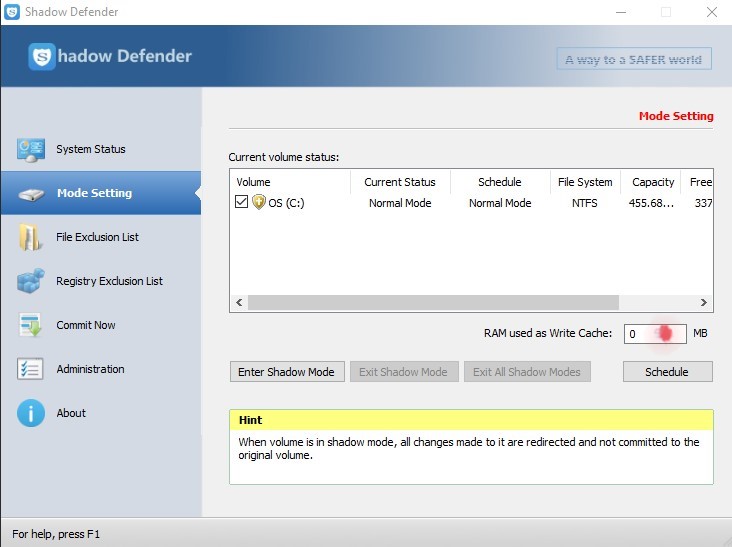Image resolution: width=732 pixels, height=547 pixels.
Task: Toggle the OS (C:) volume checkbox
Action: pos(241,202)
